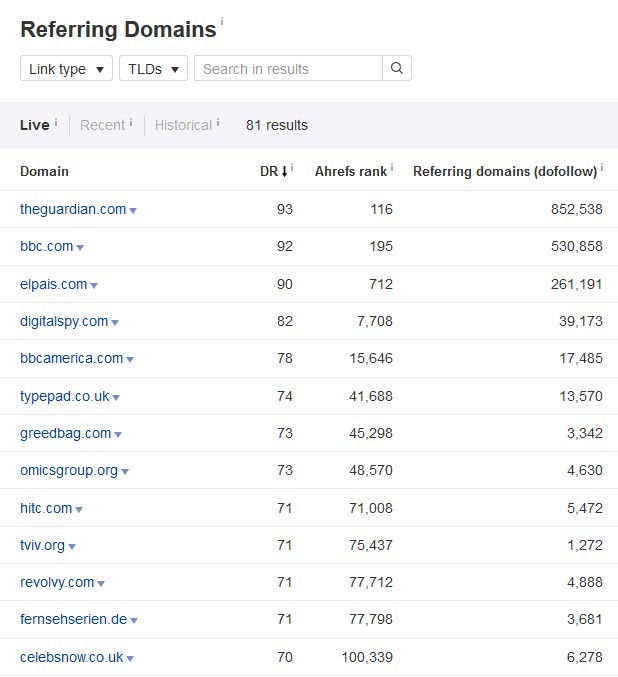
Task: Open greedbag.com domain link
Action: (x=66, y=433)
